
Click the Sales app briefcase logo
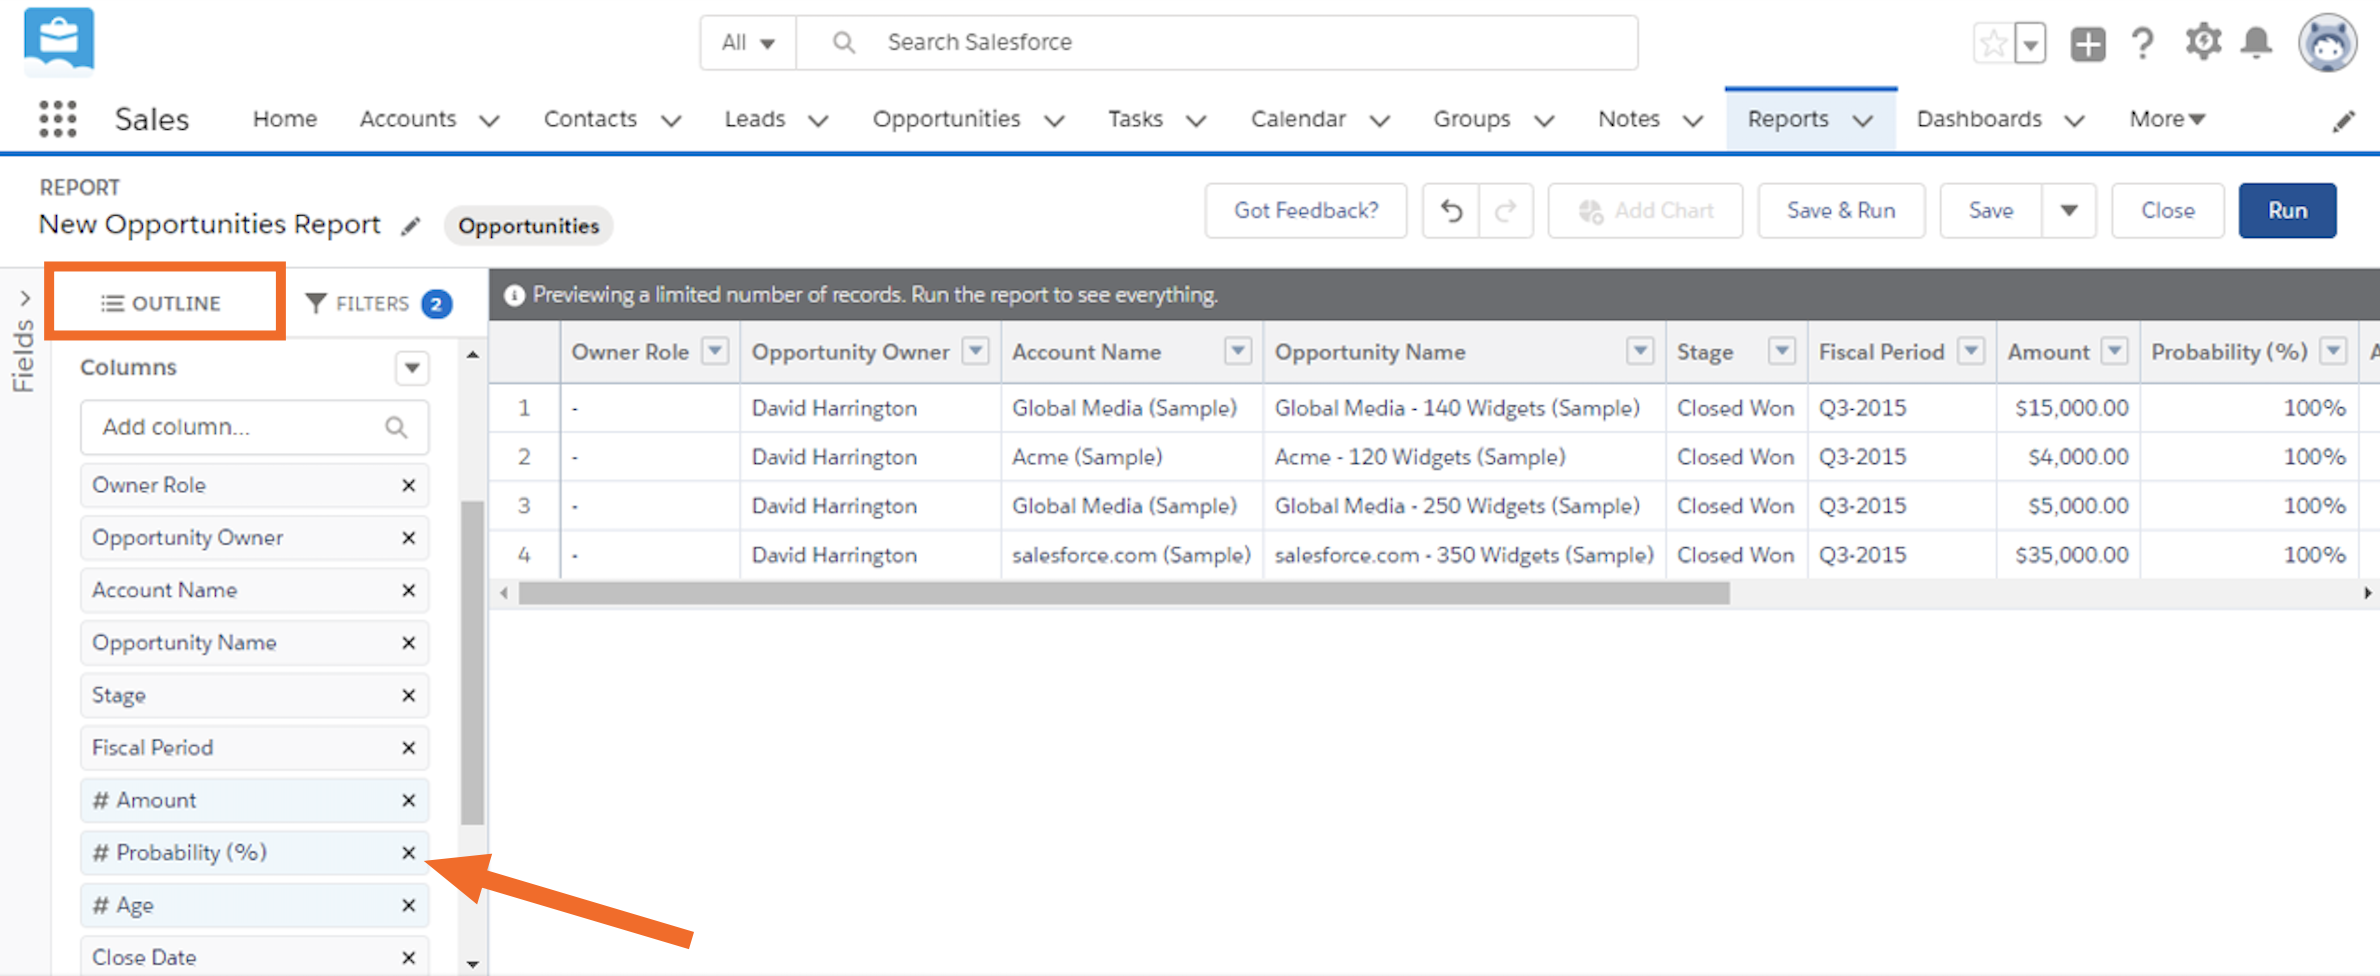click(x=59, y=41)
